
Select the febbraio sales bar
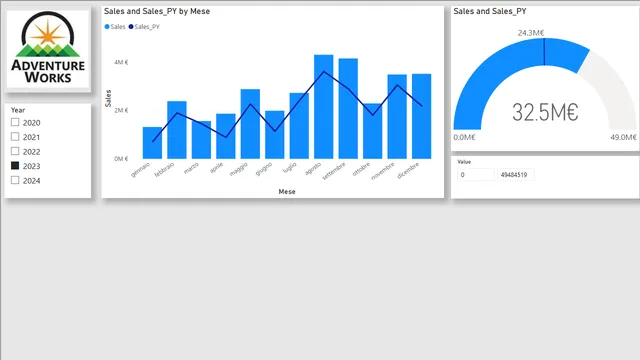[177, 130]
